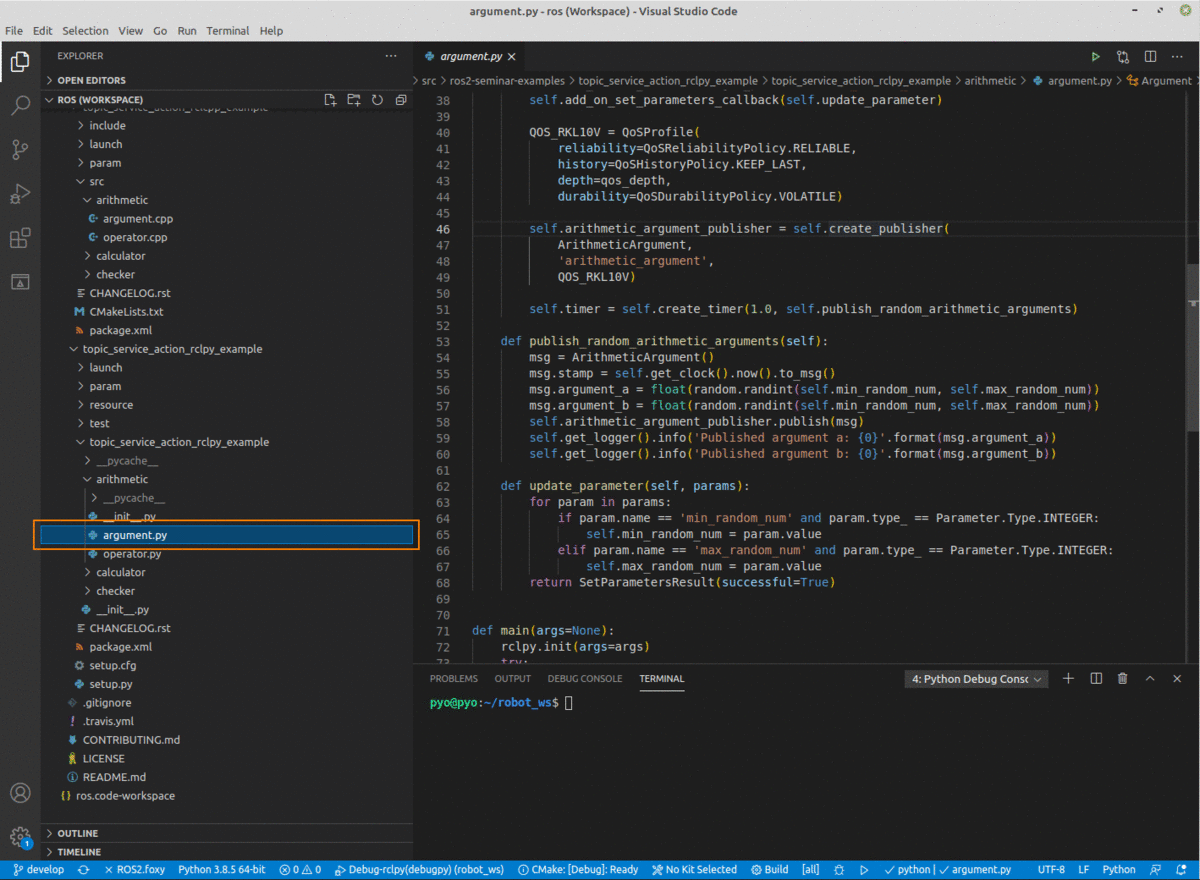Image resolution: width=1200 pixels, height=880 pixels.
Task: Open the Terminal menu
Action: [x=227, y=30]
